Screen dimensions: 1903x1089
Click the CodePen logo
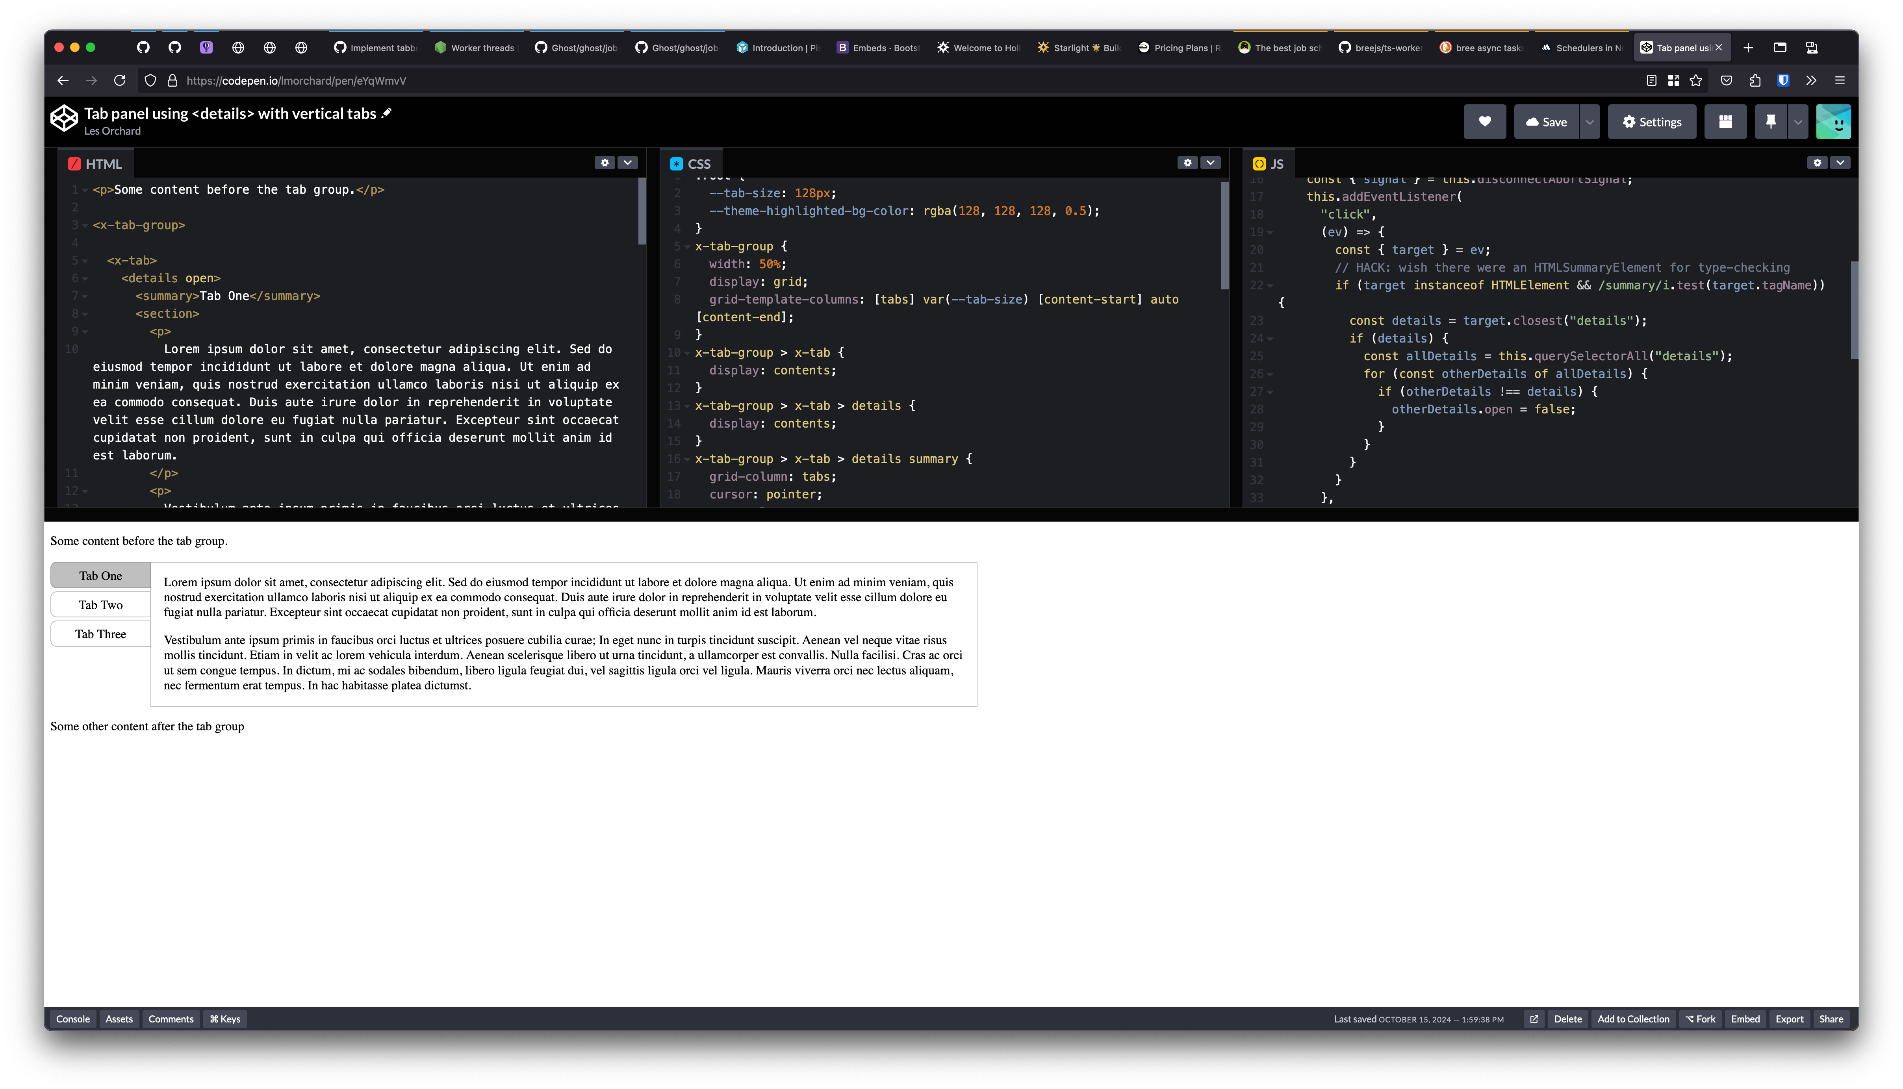(64, 119)
